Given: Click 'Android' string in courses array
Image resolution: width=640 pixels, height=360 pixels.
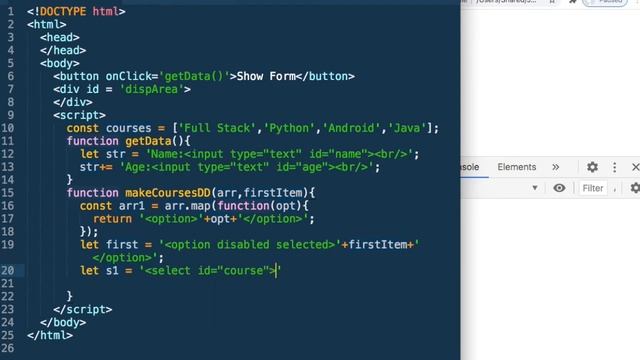Looking at the screenshot, I should 351,128.
